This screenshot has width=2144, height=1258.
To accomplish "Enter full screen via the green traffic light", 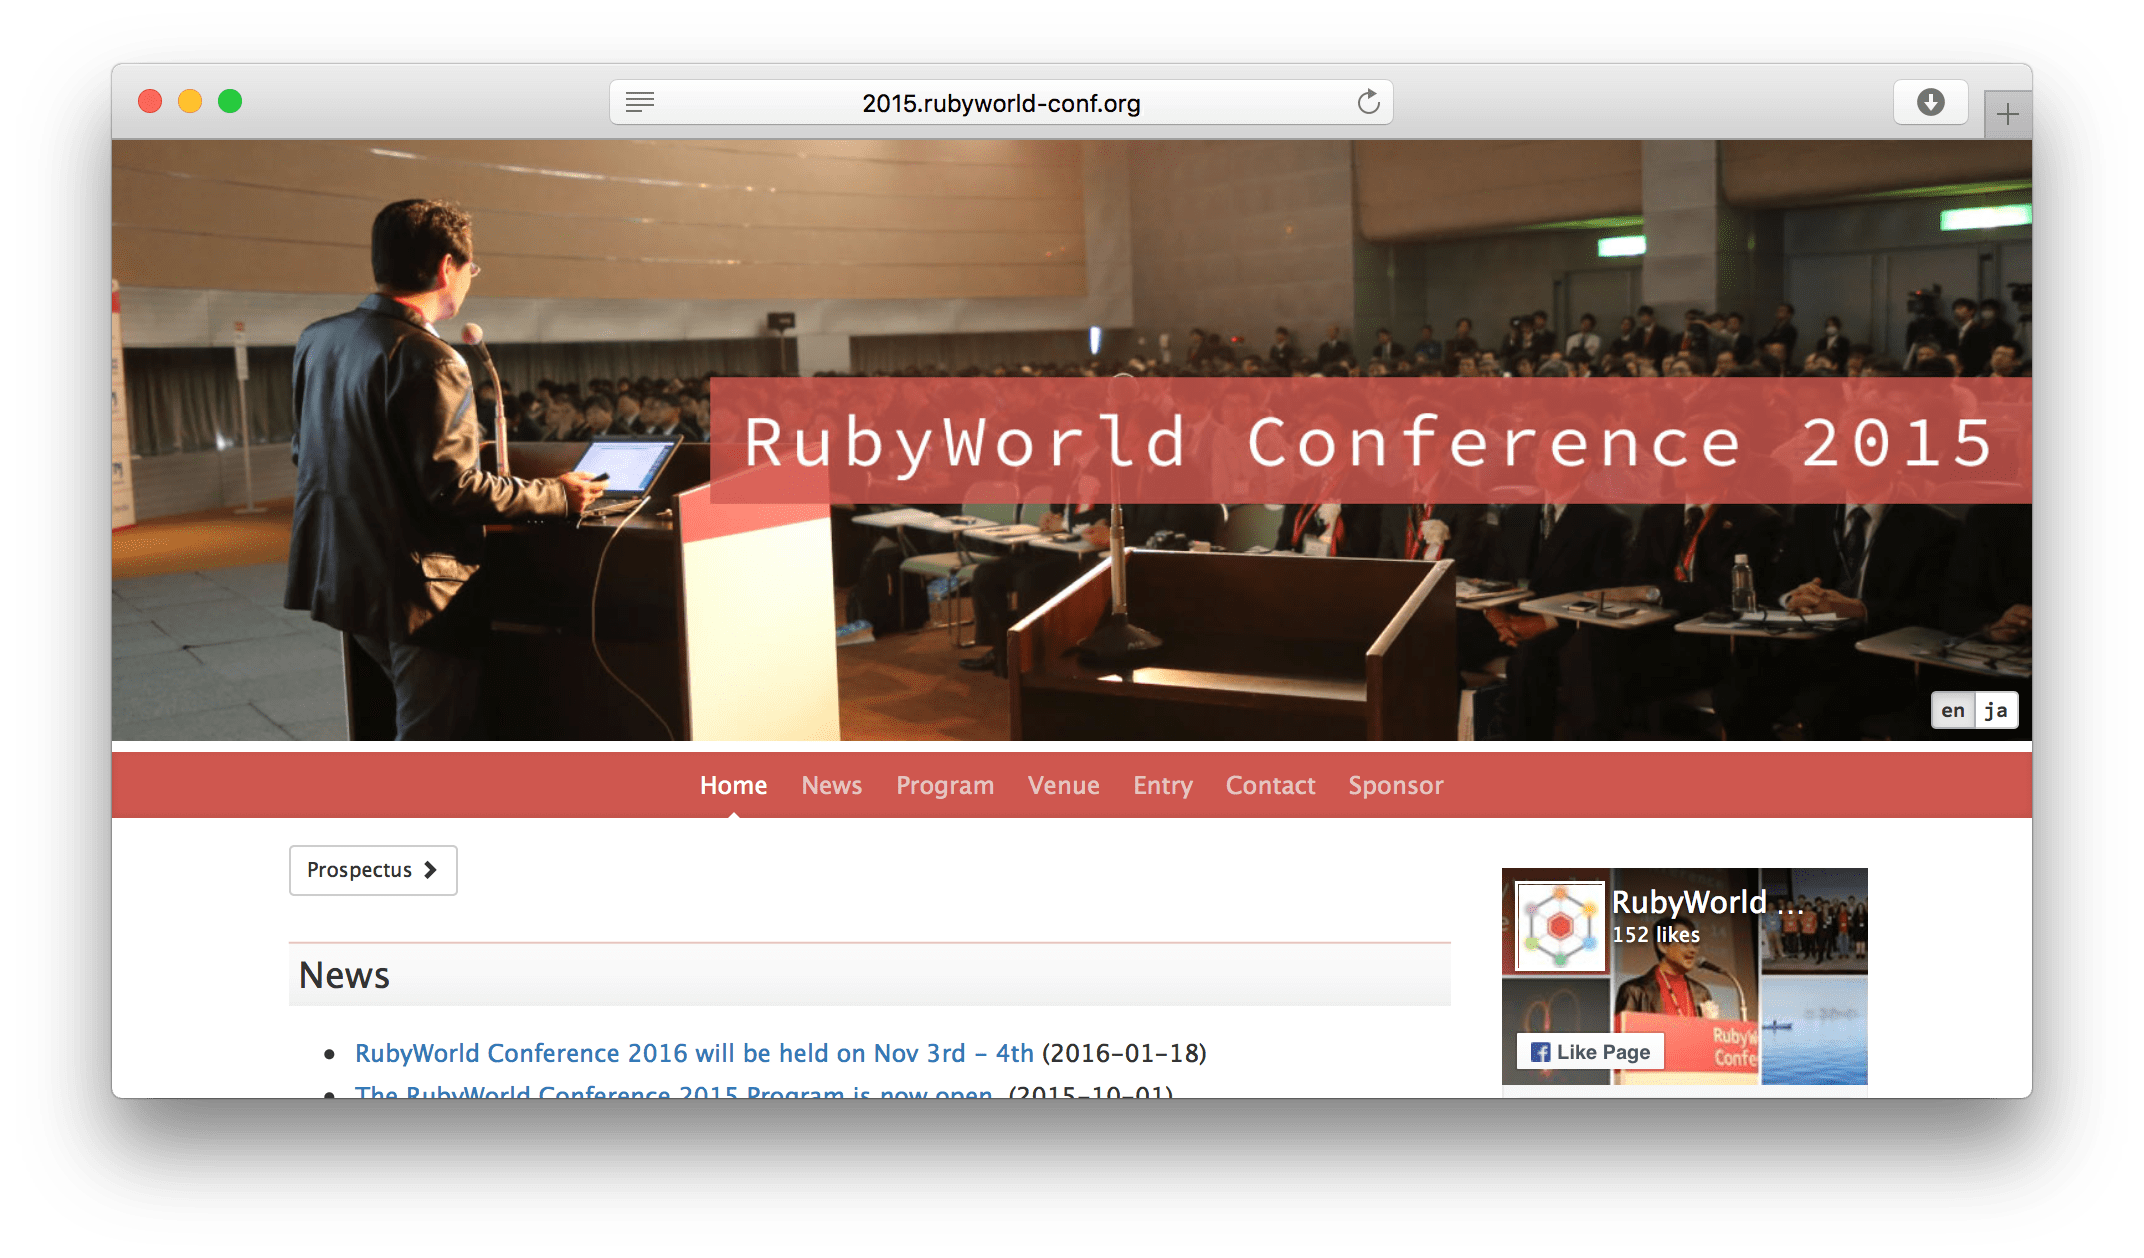I will [230, 101].
